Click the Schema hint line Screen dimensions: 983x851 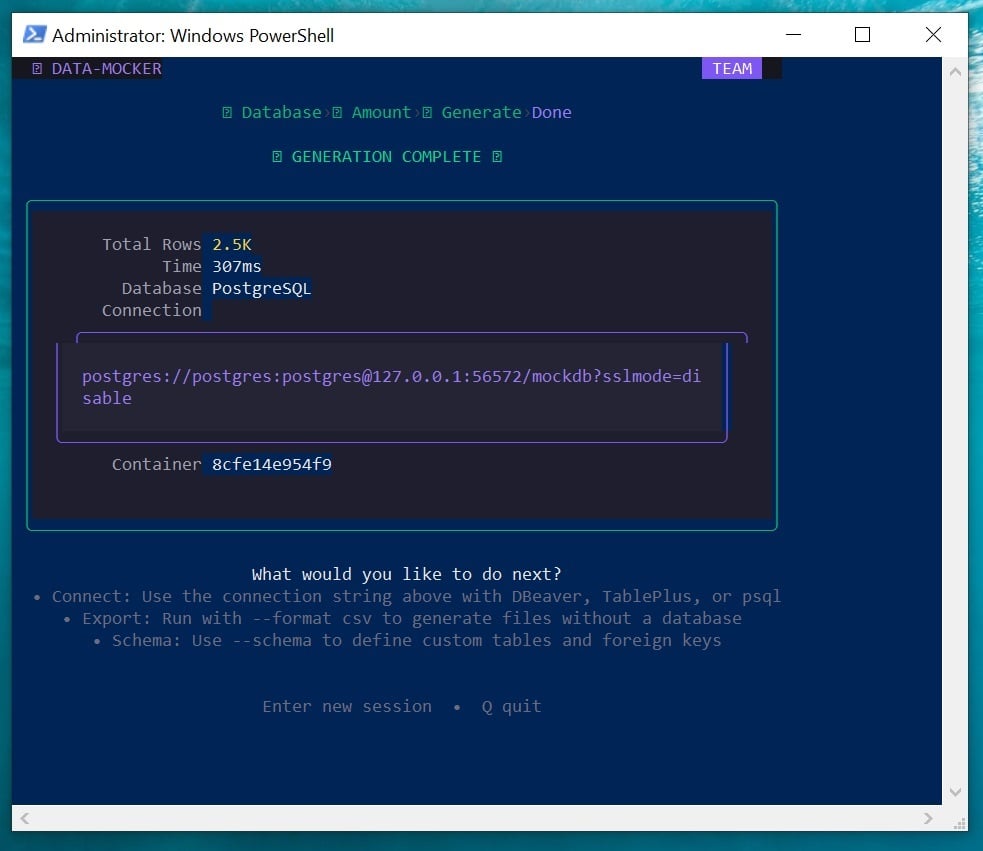[407, 640]
